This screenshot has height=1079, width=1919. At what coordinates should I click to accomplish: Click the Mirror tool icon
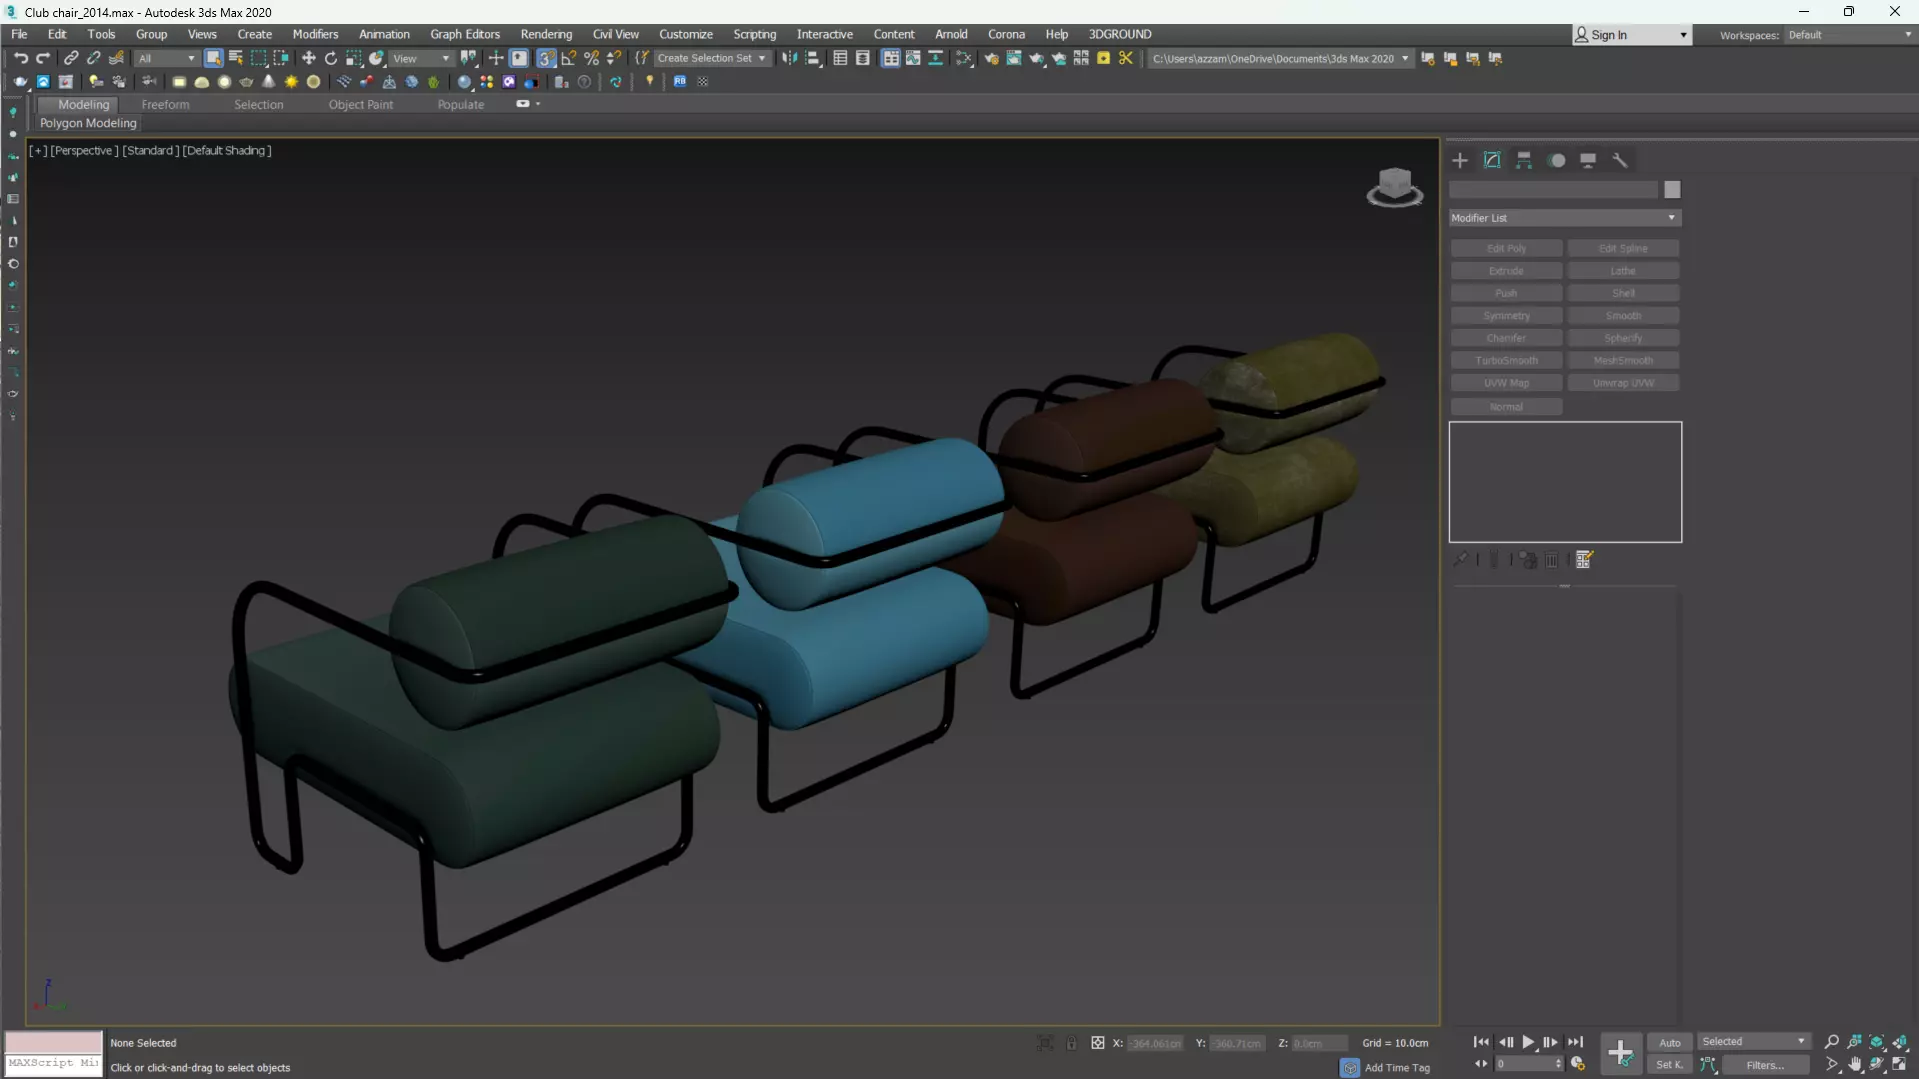(790, 58)
